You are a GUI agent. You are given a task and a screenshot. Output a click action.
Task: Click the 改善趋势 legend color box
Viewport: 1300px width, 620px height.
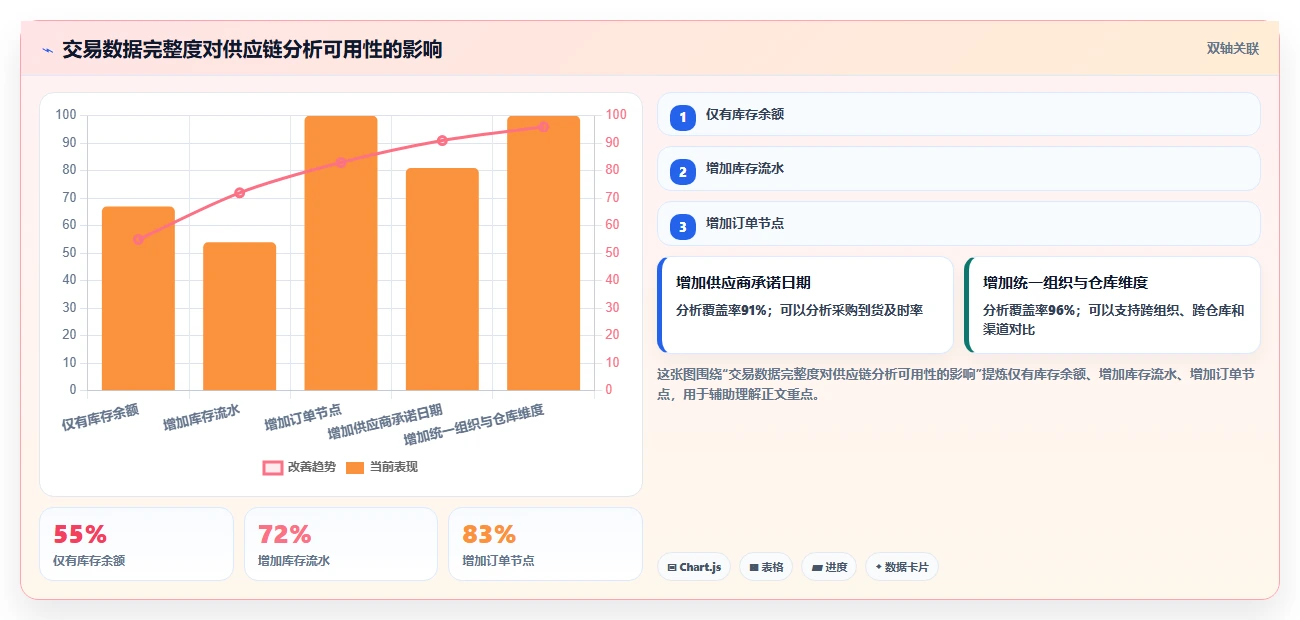[x=273, y=467]
